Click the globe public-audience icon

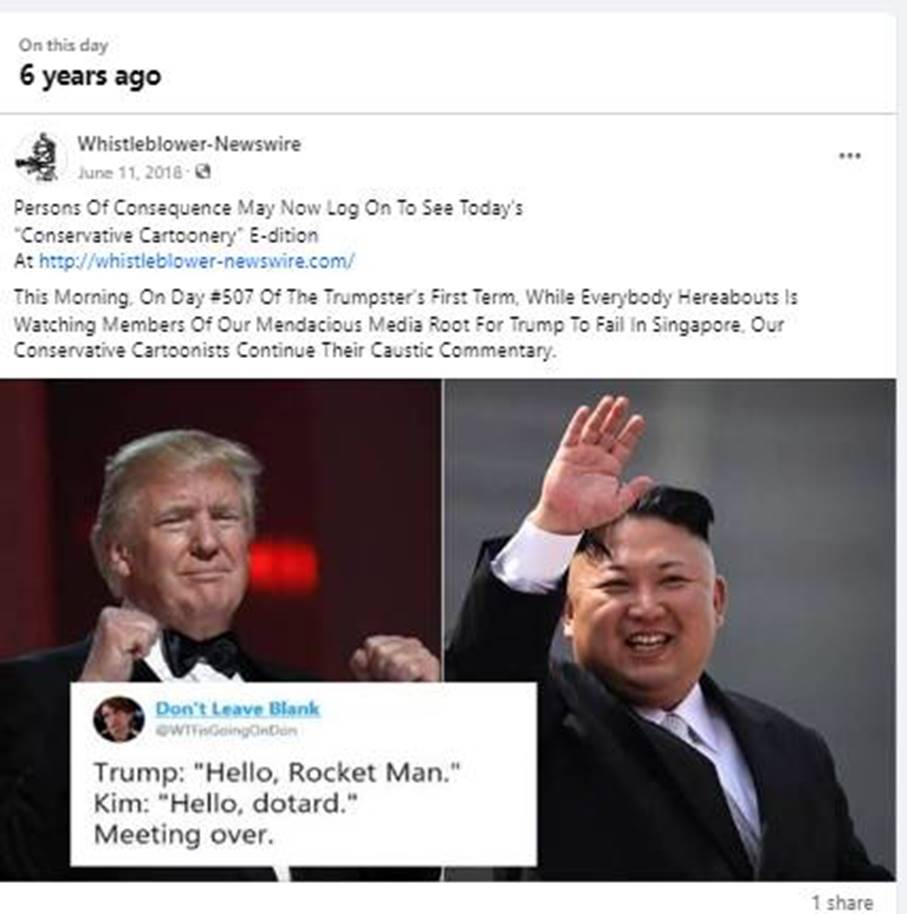202,172
